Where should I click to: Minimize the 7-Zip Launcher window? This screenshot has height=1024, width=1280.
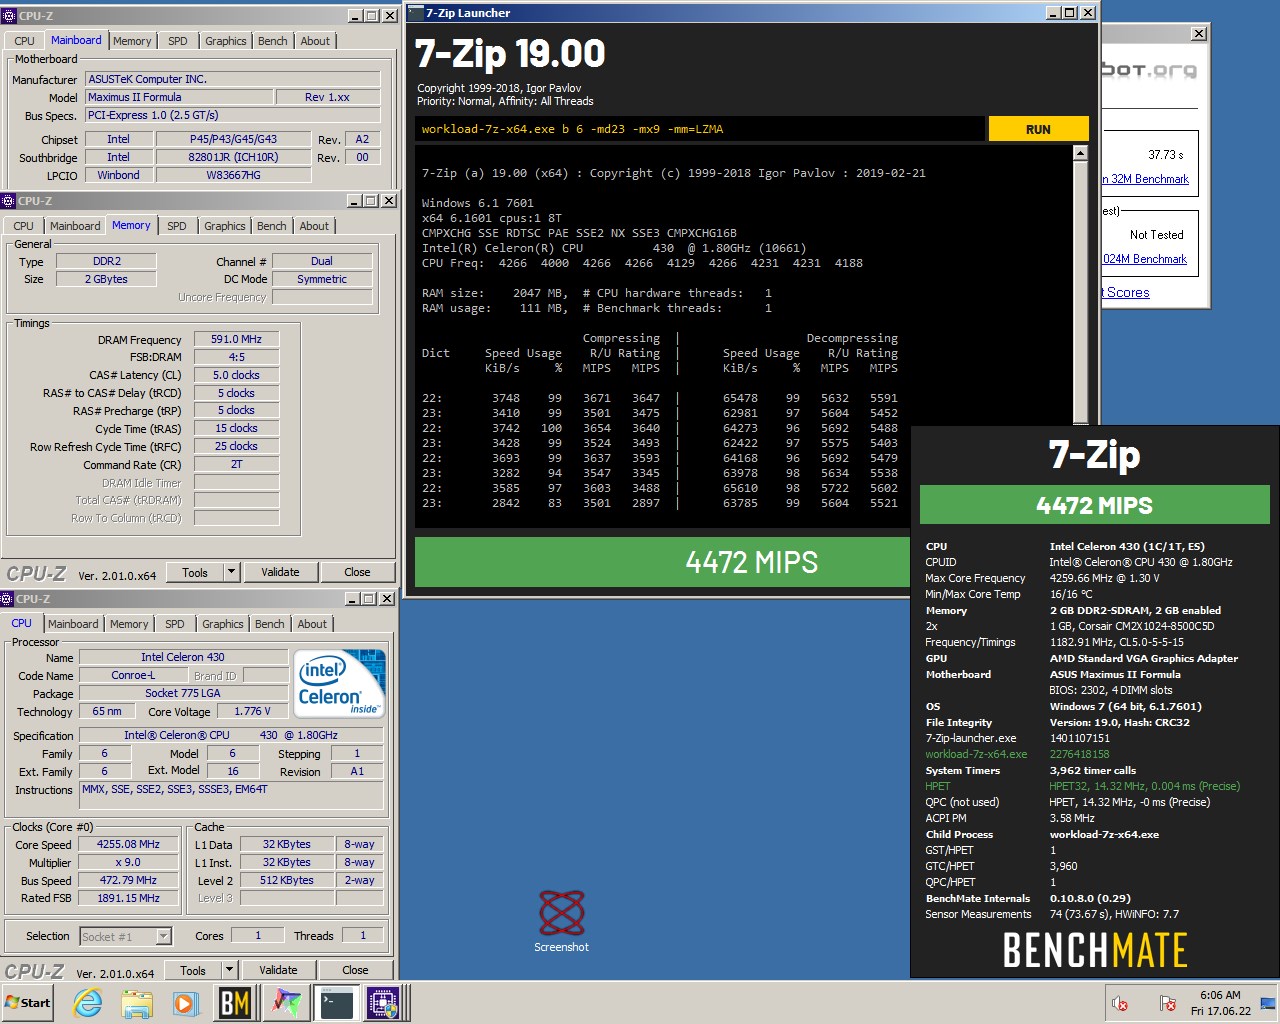pos(1054,12)
